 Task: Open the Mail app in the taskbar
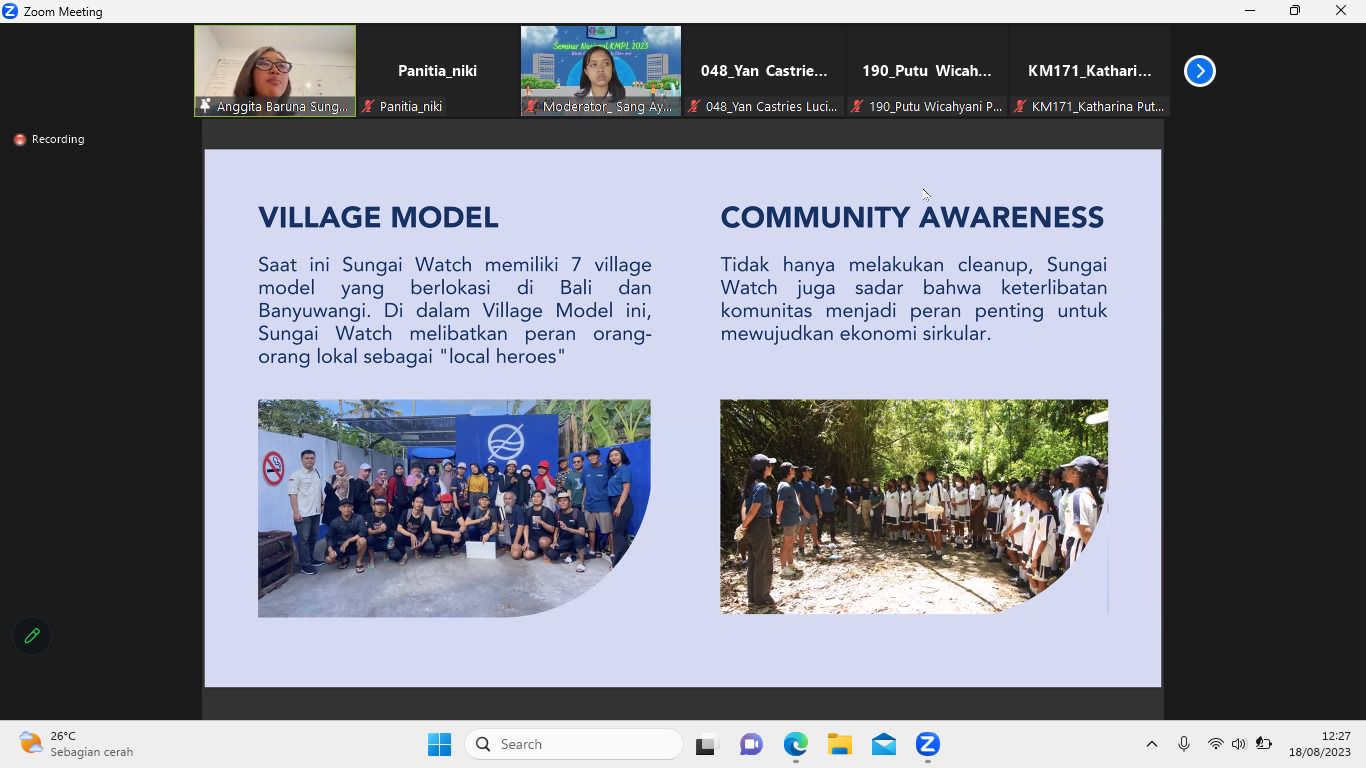click(x=883, y=744)
